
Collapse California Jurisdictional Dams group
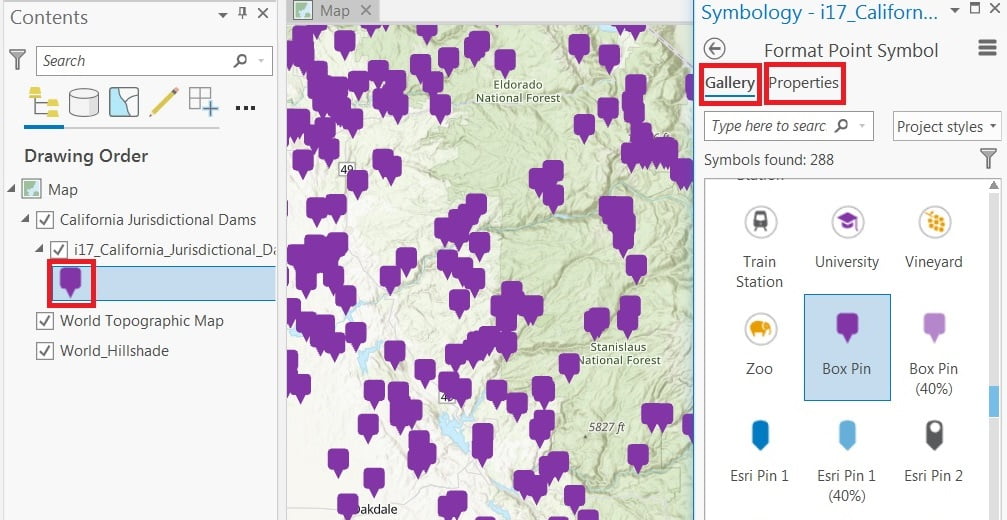click(25, 218)
